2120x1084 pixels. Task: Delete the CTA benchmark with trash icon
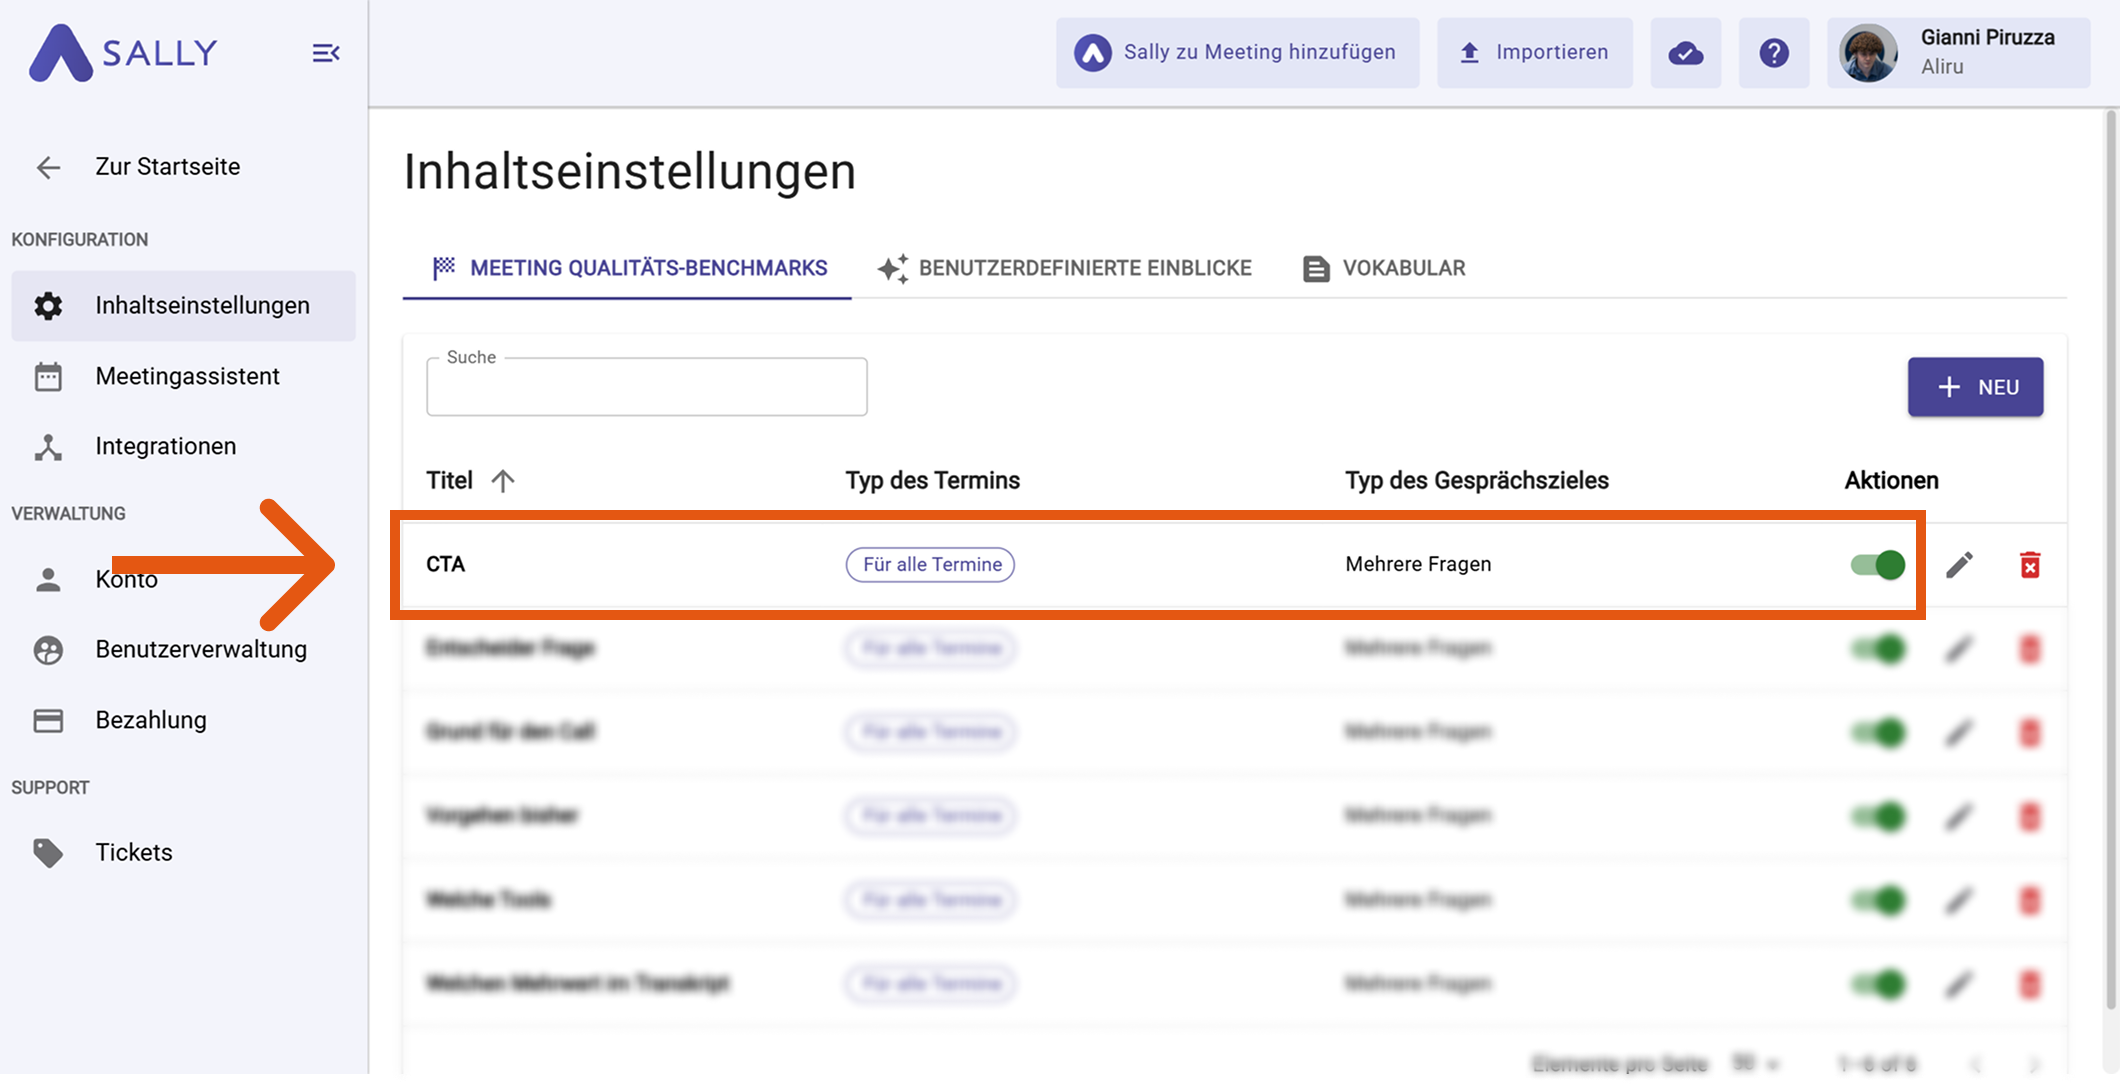tap(2029, 565)
